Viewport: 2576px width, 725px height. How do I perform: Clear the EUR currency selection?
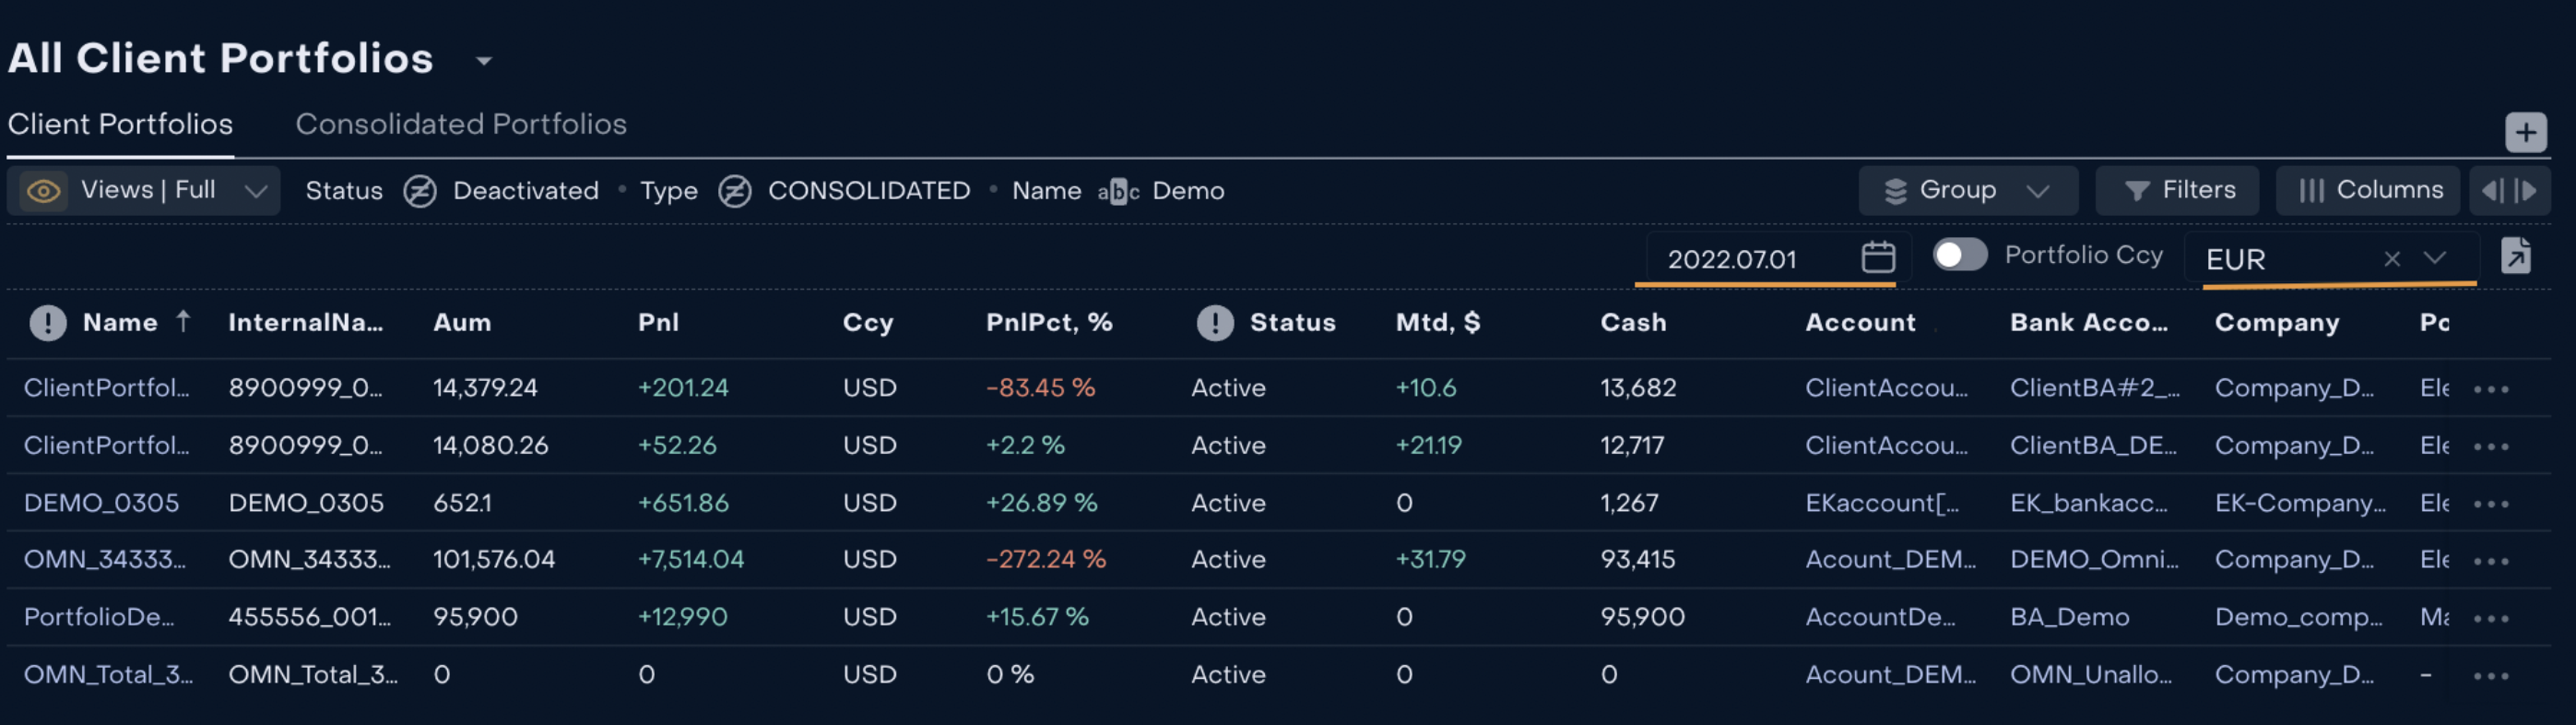tap(2391, 259)
